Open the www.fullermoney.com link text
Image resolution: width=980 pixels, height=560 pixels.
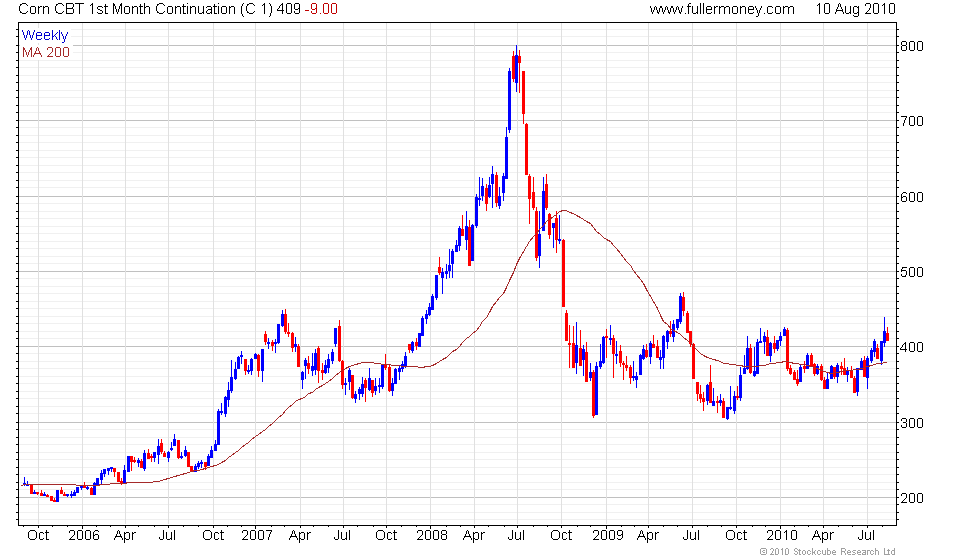pos(722,9)
